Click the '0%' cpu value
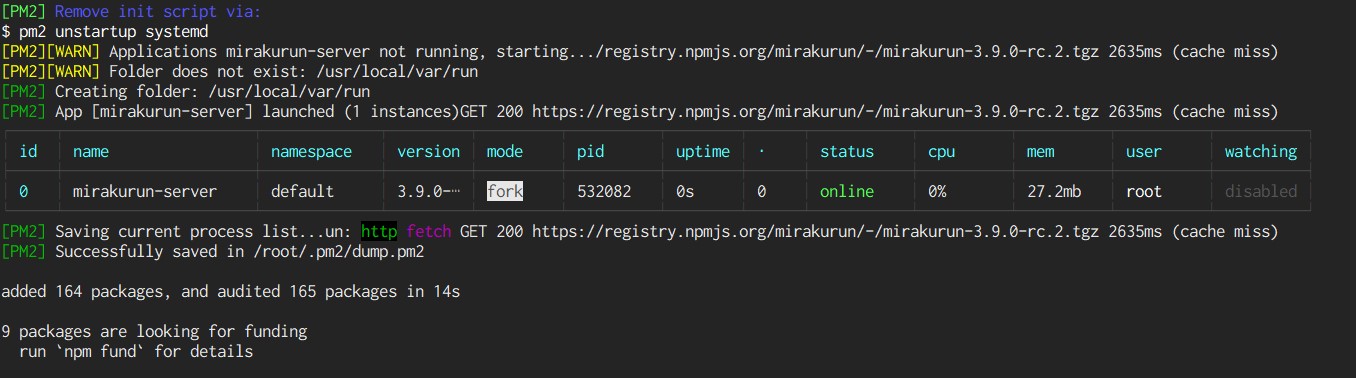1356x378 pixels. click(x=937, y=191)
